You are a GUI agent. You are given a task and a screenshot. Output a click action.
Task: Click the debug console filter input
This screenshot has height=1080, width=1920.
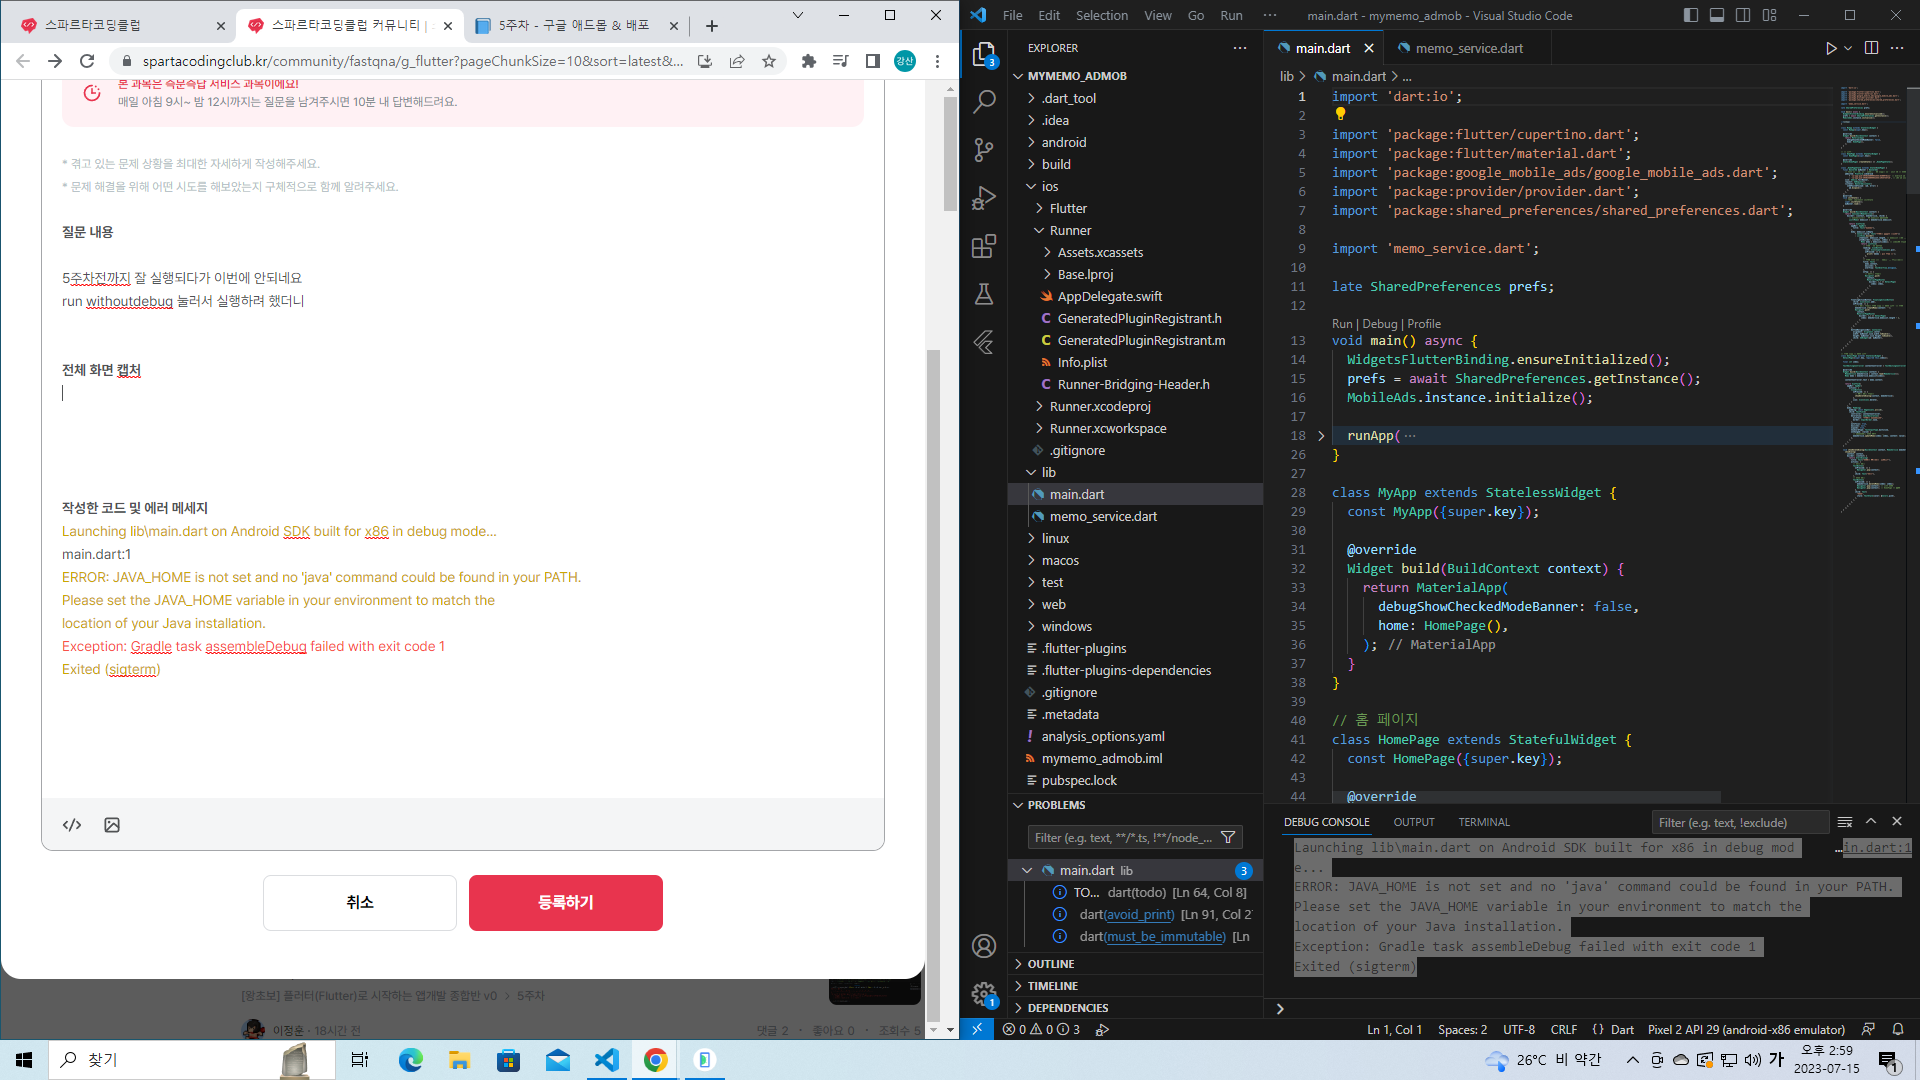(x=1740, y=823)
